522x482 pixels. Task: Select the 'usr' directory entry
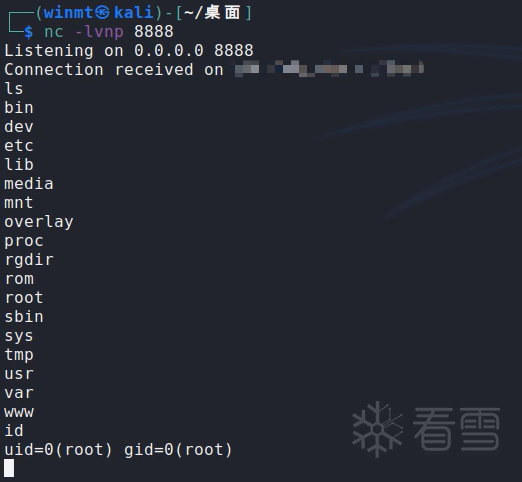tap(19, 374)
